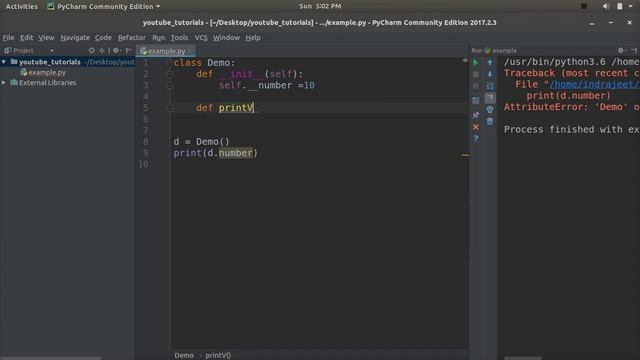Hide the Run tool window
The height and width of the screenshot is (360, 640).
click(x=634, y=51)
